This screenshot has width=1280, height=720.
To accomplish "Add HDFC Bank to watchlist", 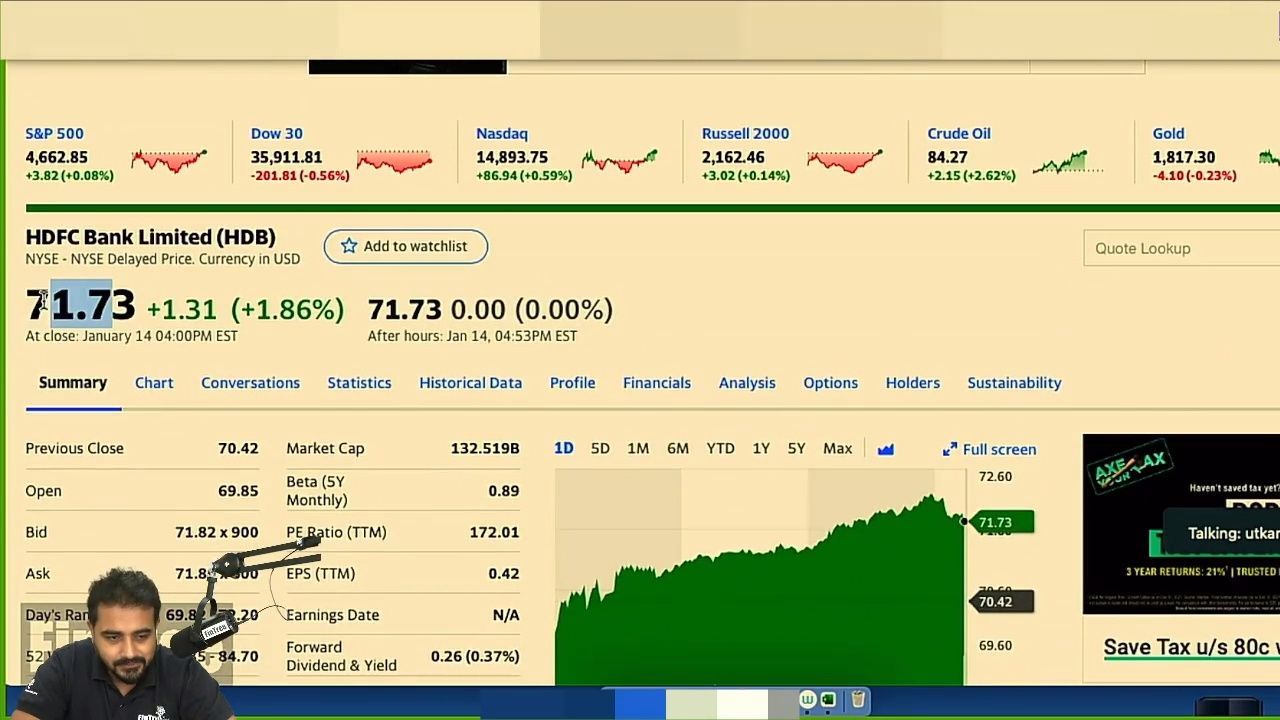I will [405, 246].
